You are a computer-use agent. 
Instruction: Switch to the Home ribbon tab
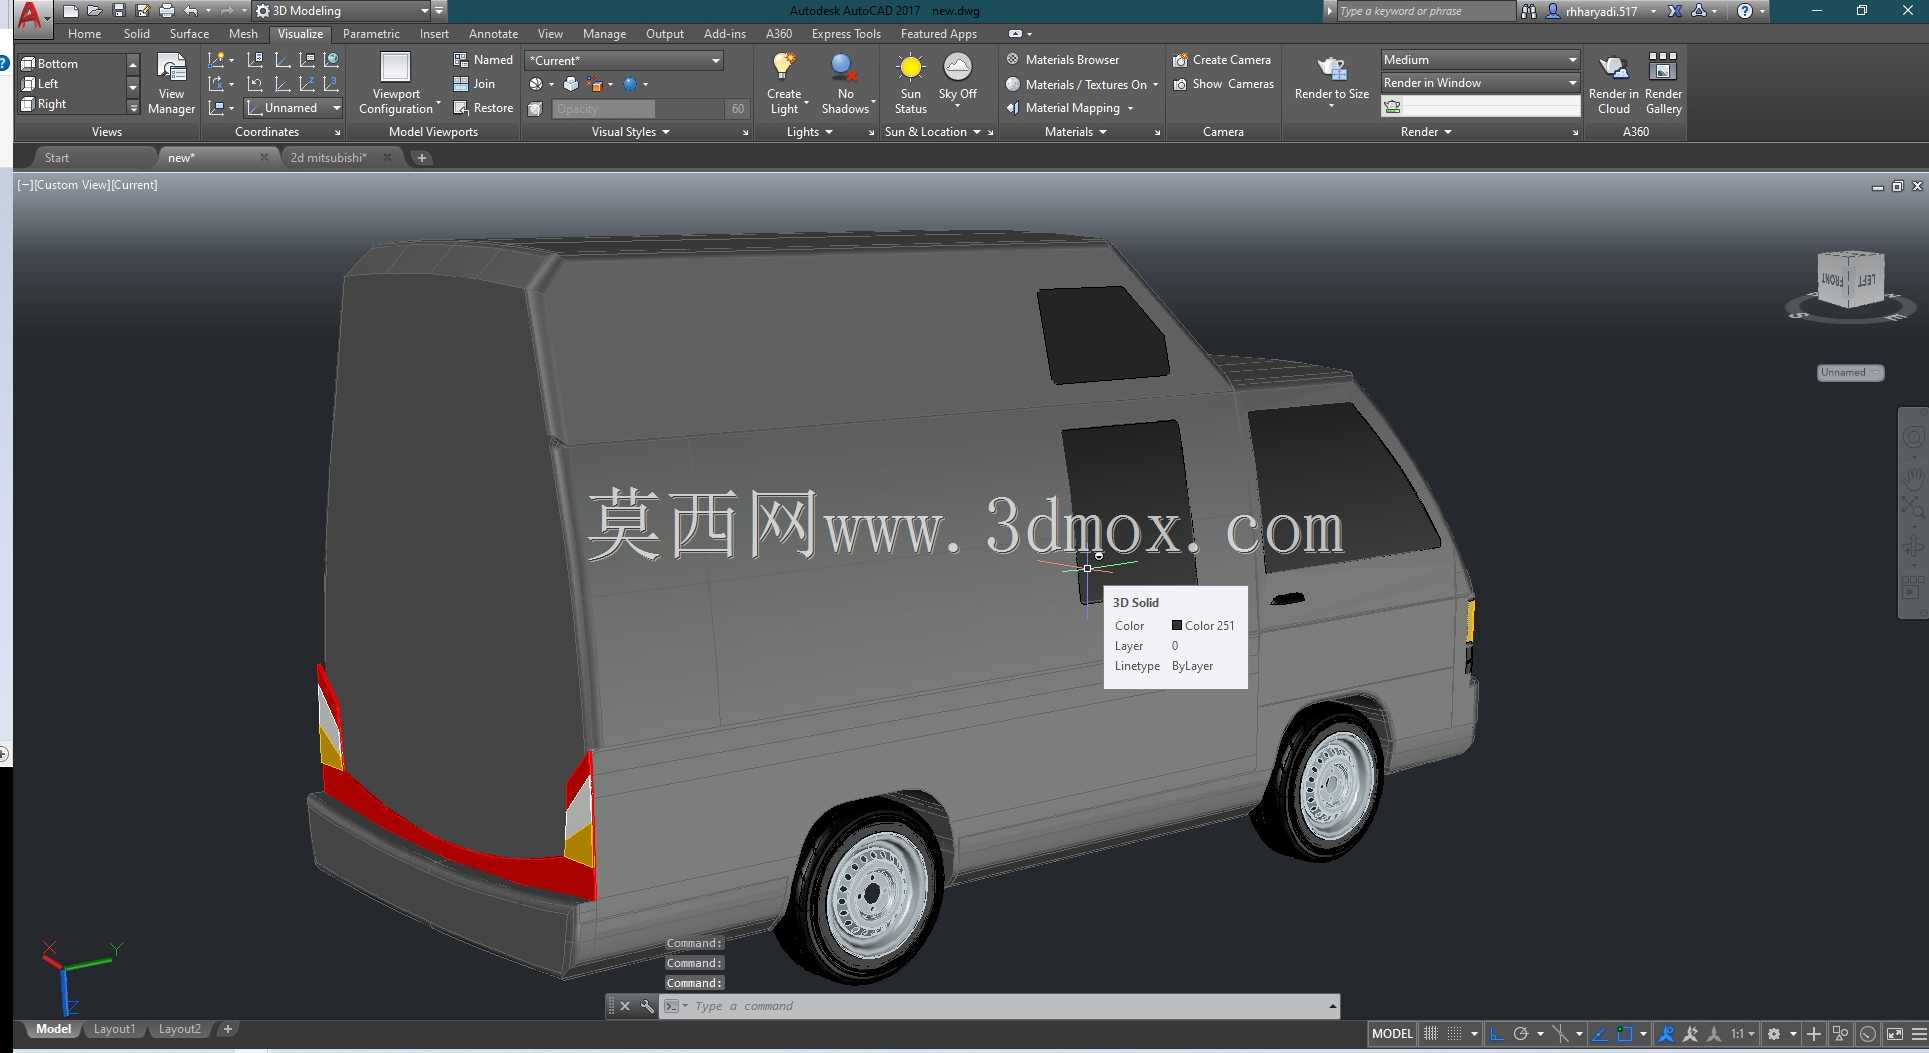tap(85, 34)
